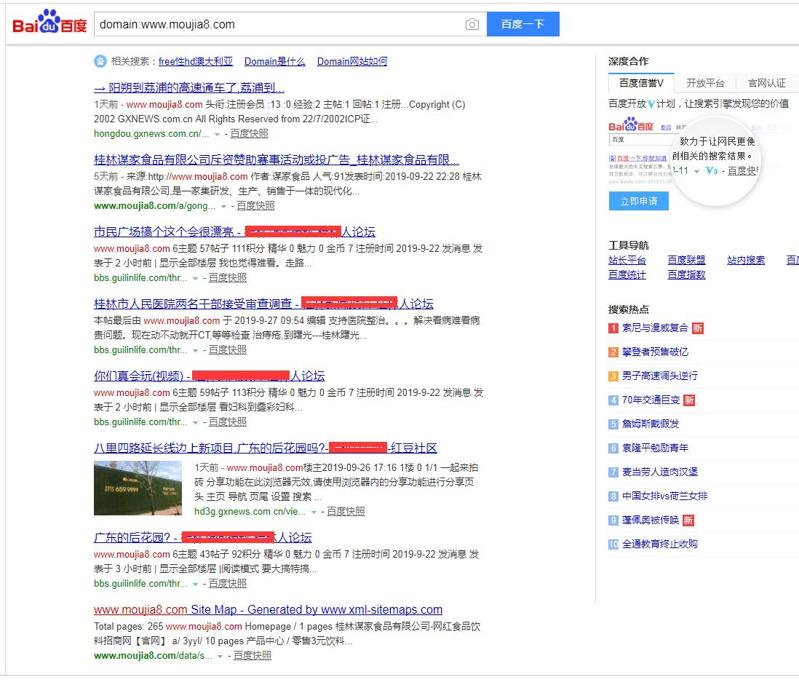This screenshot has height=685, width=799.
Task: Click 新 badge beside 索尼与漫威复合
Action: pos(698,328)
